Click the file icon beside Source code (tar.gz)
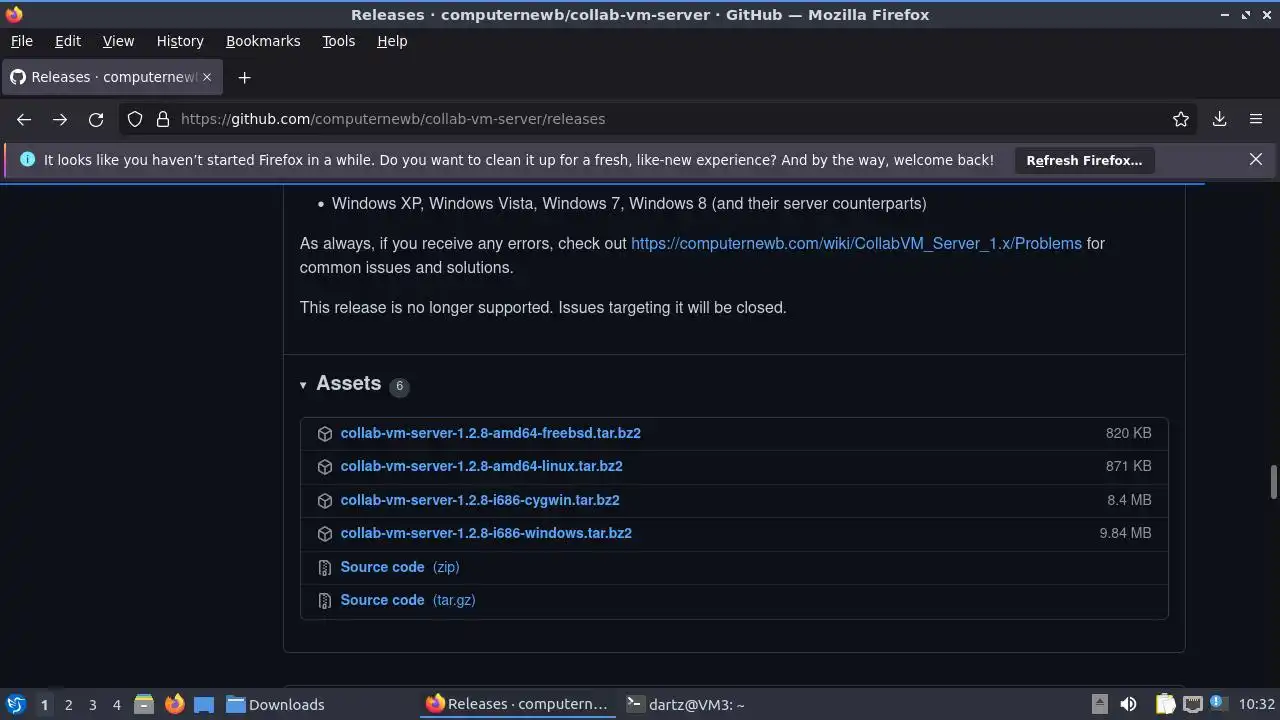This screenshot has height=720, width=1280. pos(325,601)
